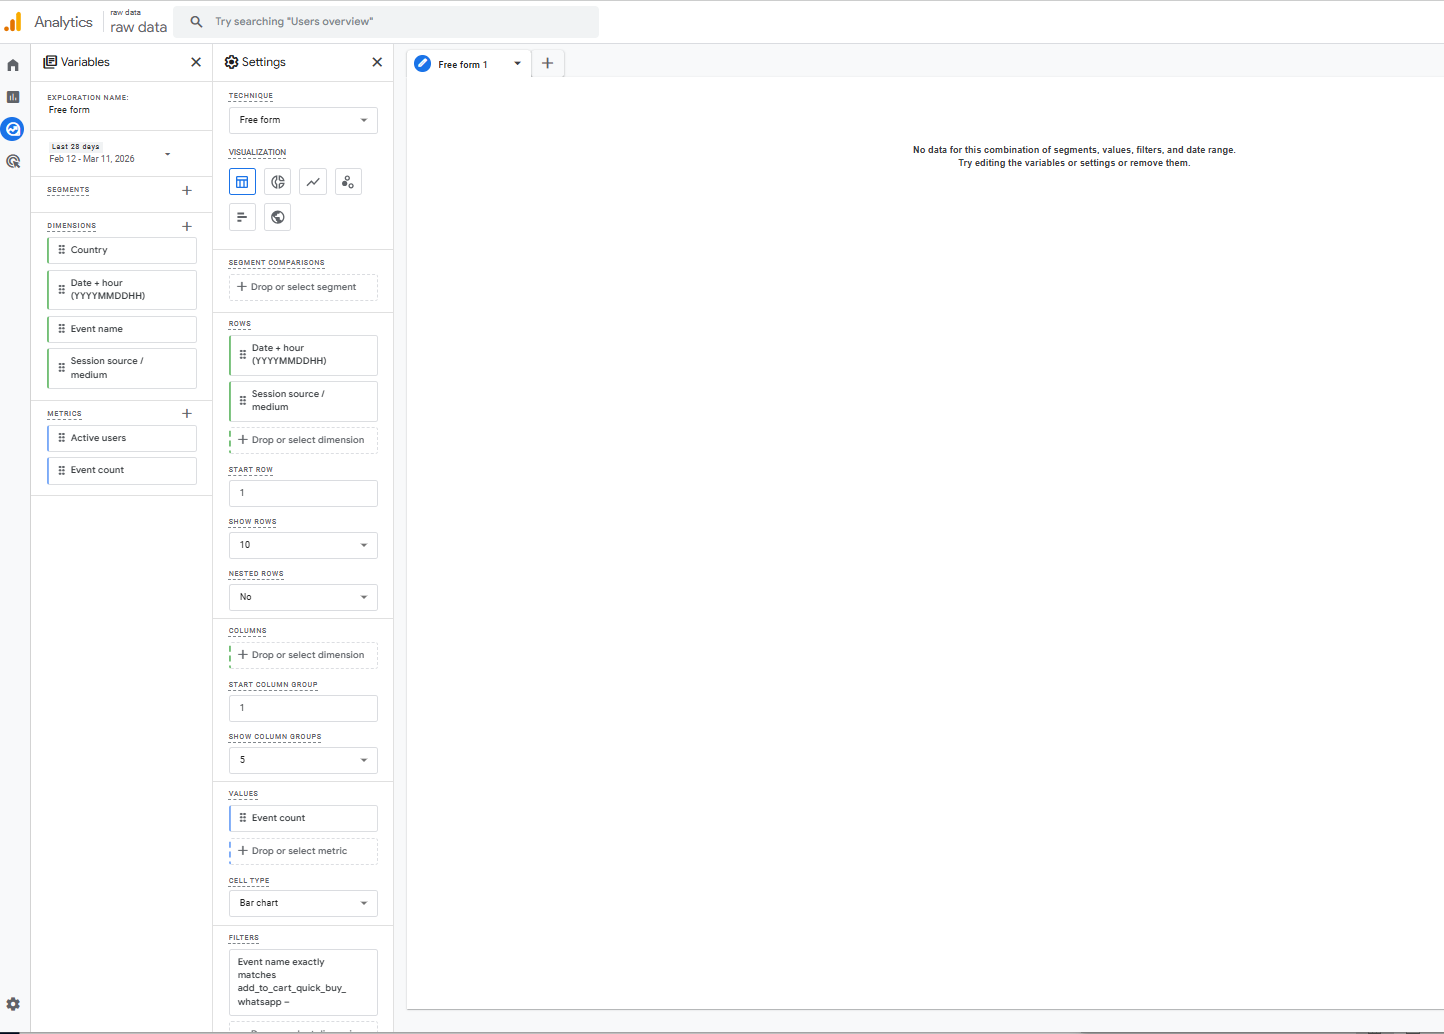
Task: Open the Reports icon in left sidebar
Action: pyautogui.click(x=13, y=97)
